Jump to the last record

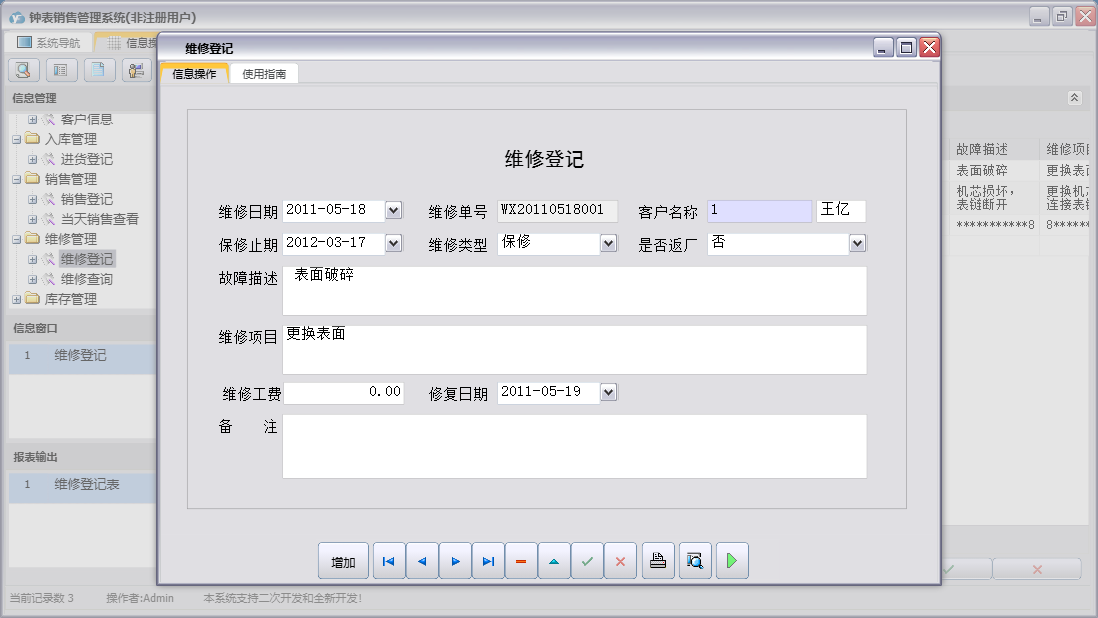pyautogui.click(x=488, y=561)
